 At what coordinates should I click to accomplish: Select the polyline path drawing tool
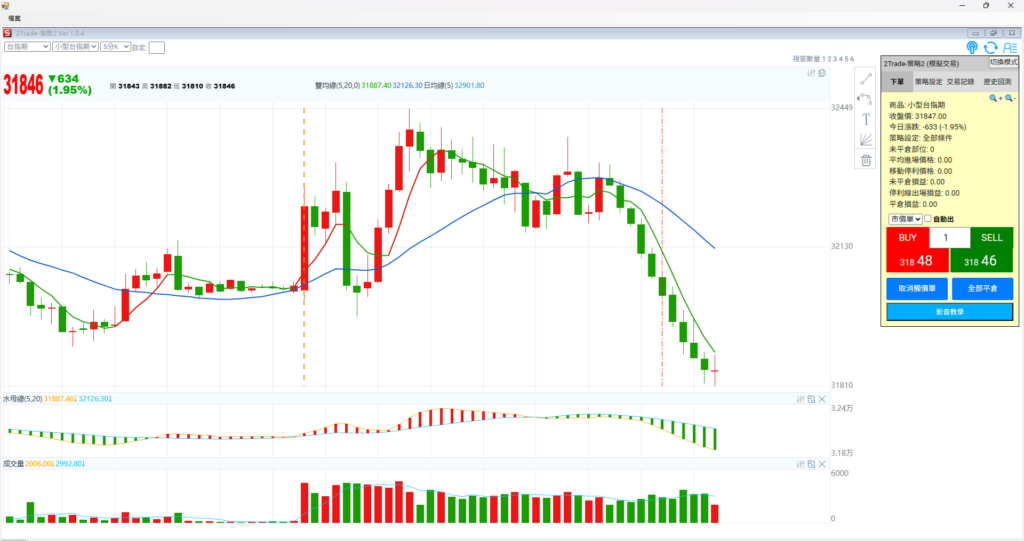[x=866, y=98]
